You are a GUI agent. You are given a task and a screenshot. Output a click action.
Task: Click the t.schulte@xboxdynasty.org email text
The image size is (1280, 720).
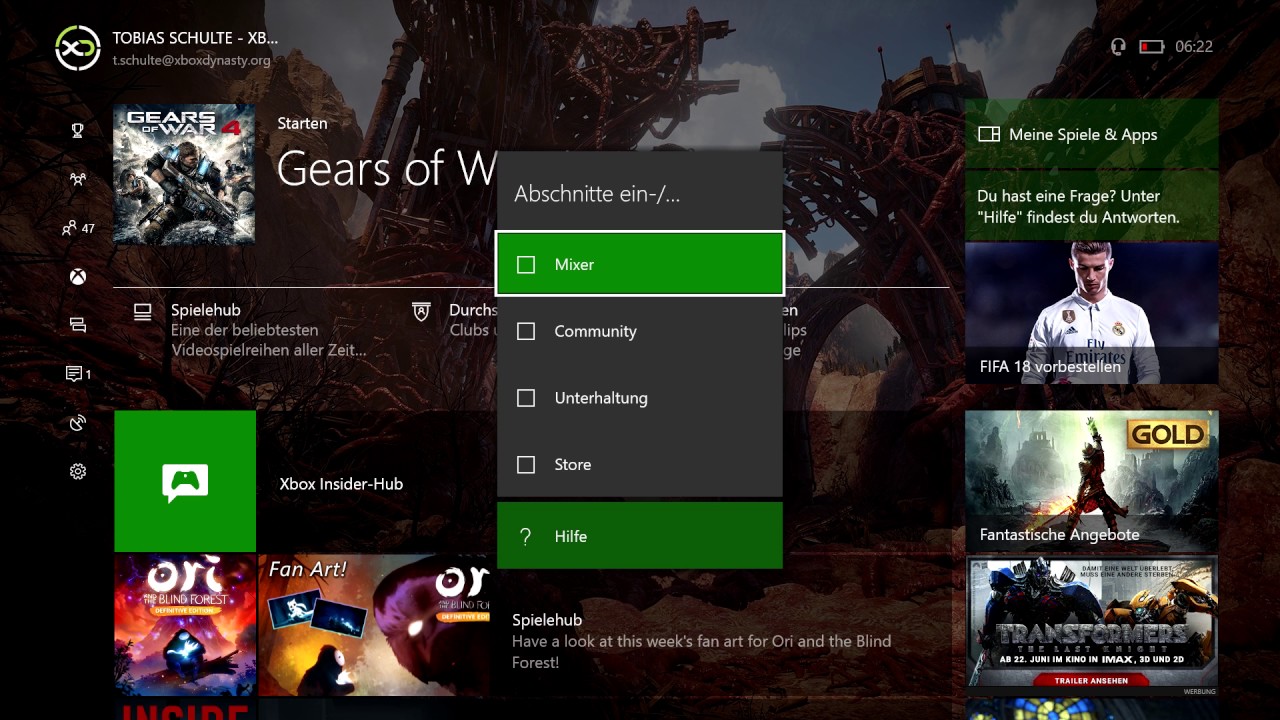(191, 60)
